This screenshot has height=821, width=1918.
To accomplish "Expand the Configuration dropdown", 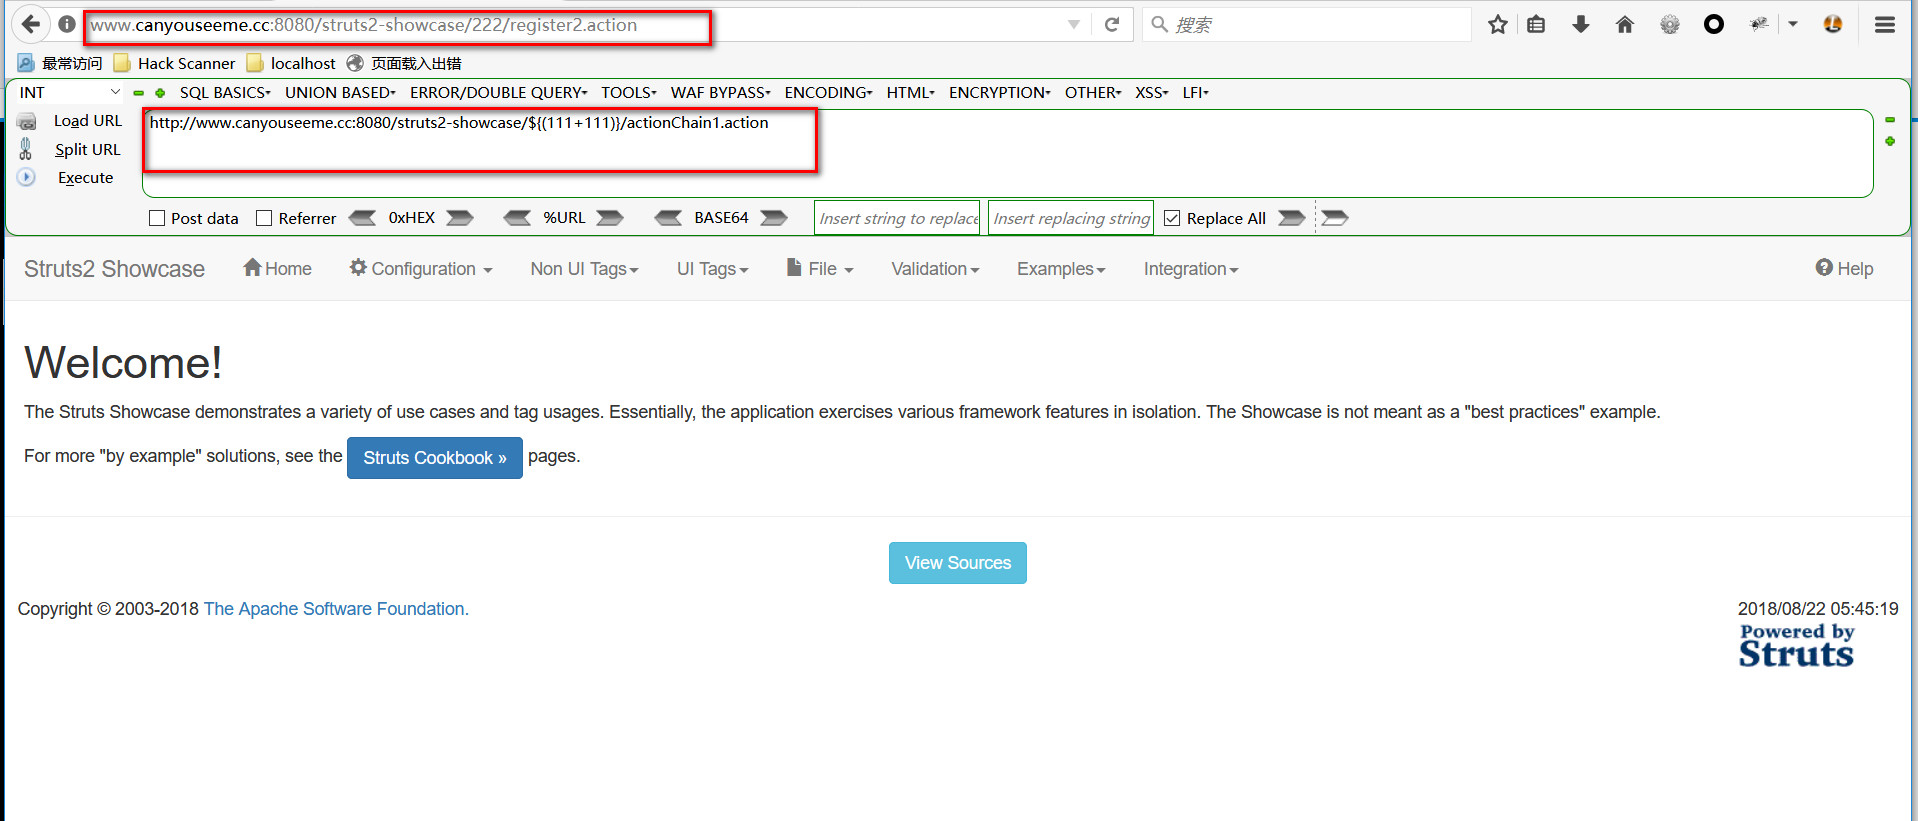I will [x=421, y=268].
